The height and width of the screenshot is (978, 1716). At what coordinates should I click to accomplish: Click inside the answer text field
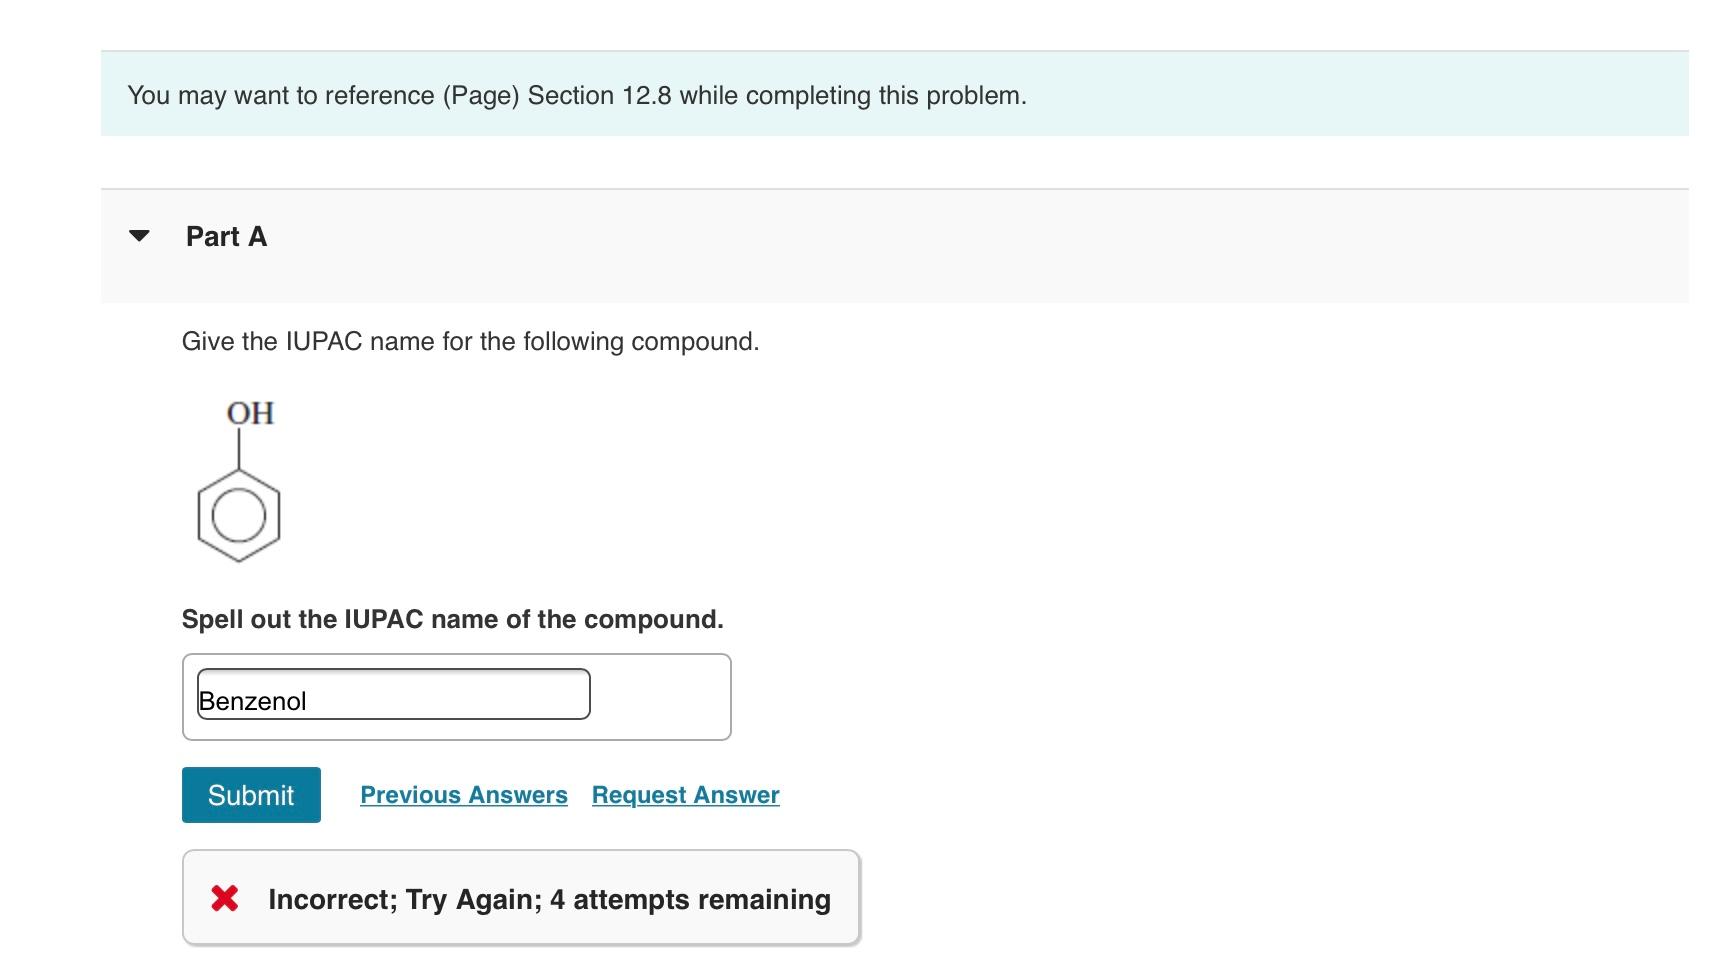pos(394,694)
